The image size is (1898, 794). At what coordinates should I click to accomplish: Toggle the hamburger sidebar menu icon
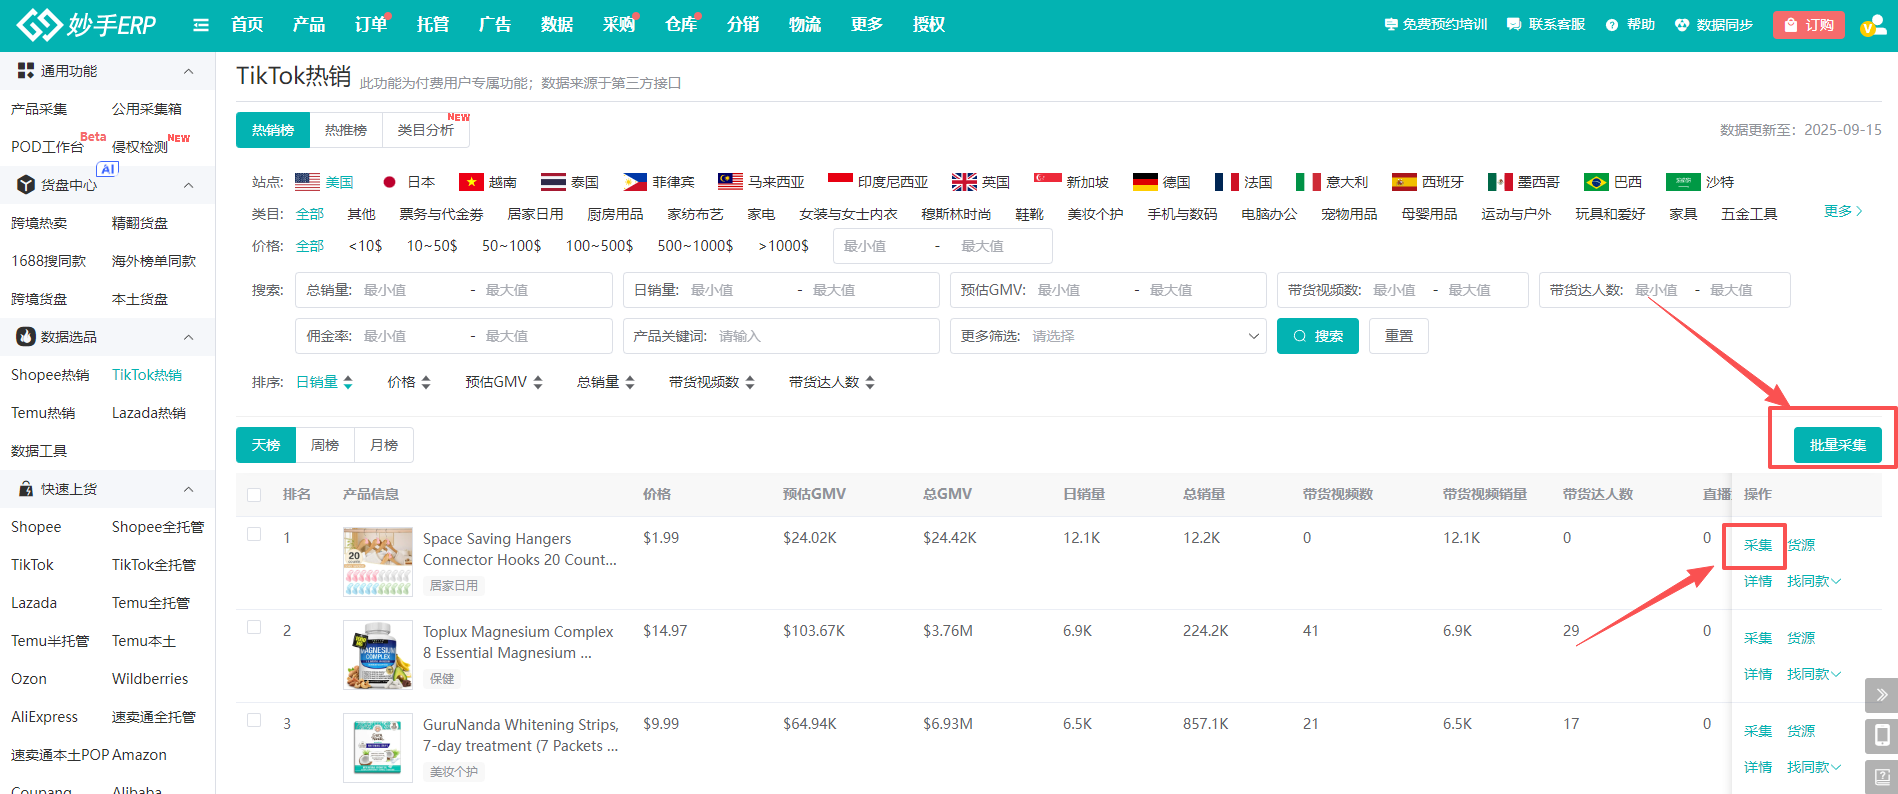point(201,25)
